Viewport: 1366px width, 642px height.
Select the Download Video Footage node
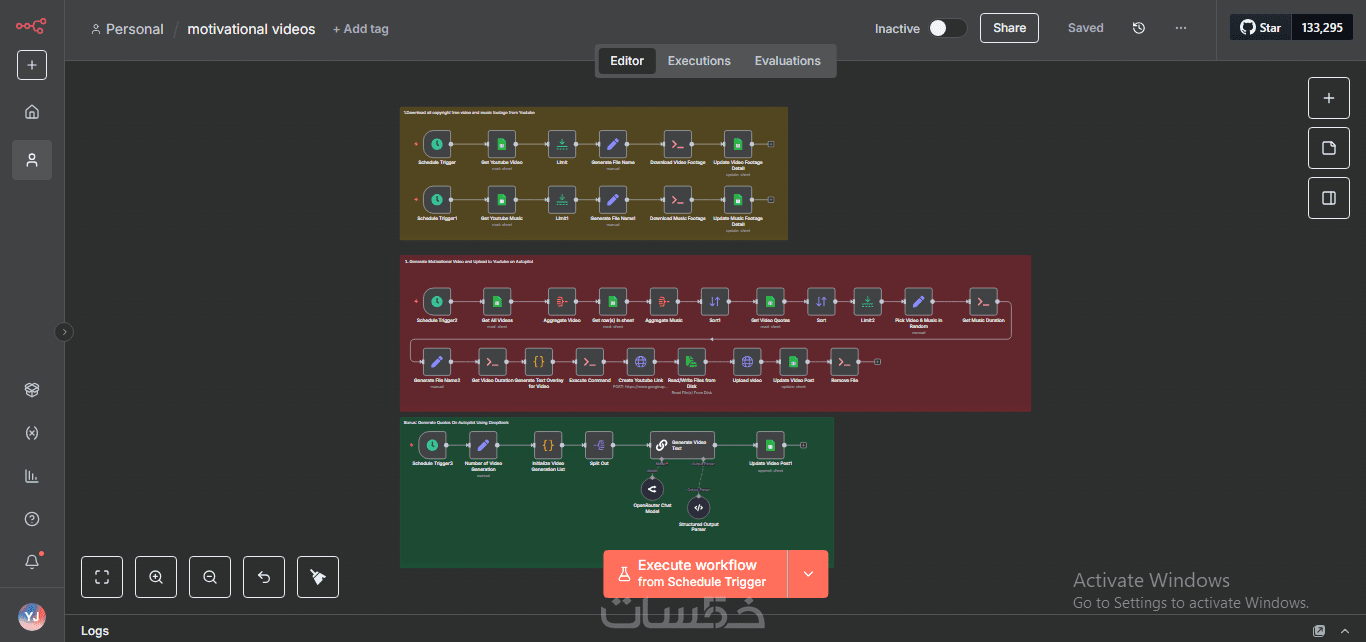[678, 144]
